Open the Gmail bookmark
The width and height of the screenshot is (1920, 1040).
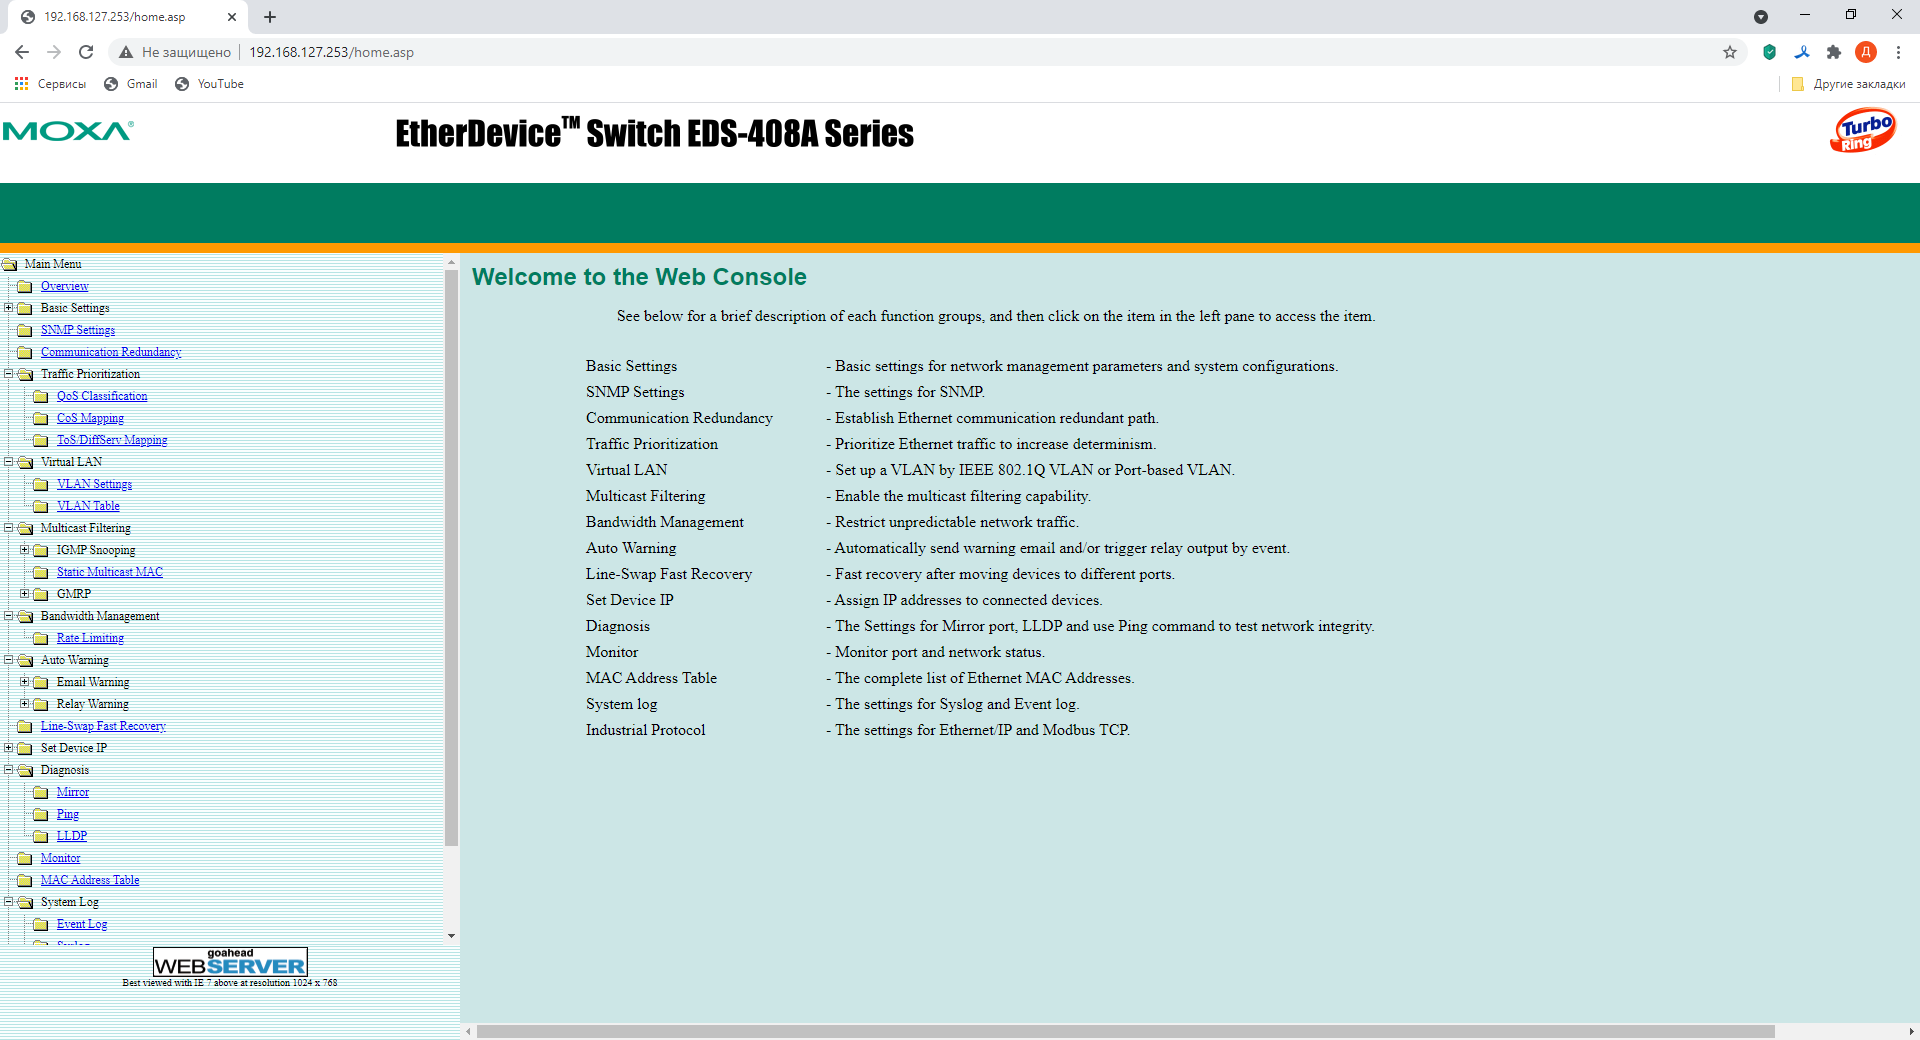[131, 84]
